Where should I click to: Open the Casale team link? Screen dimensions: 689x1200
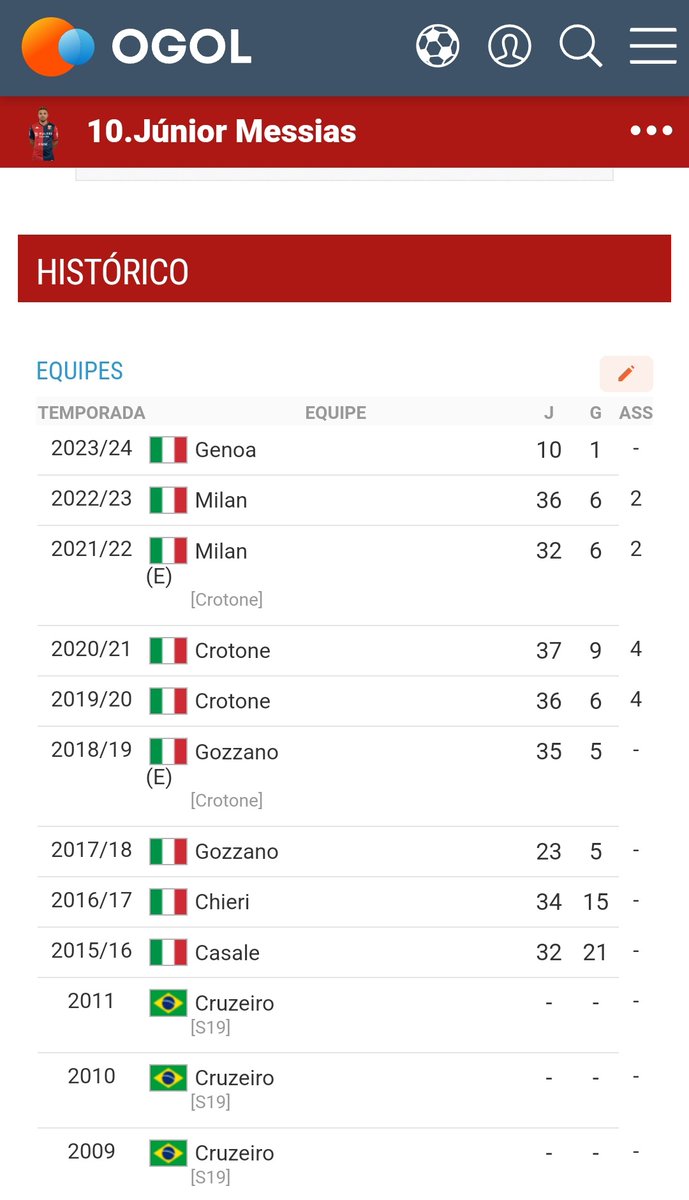[227, 953]
